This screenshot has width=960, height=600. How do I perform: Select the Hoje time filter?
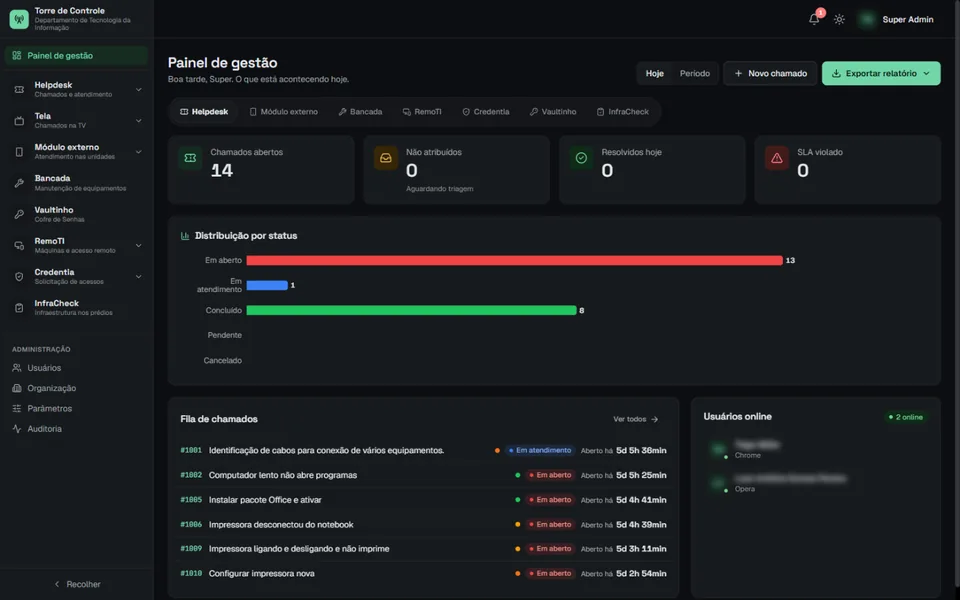click(x=654, y=73)
